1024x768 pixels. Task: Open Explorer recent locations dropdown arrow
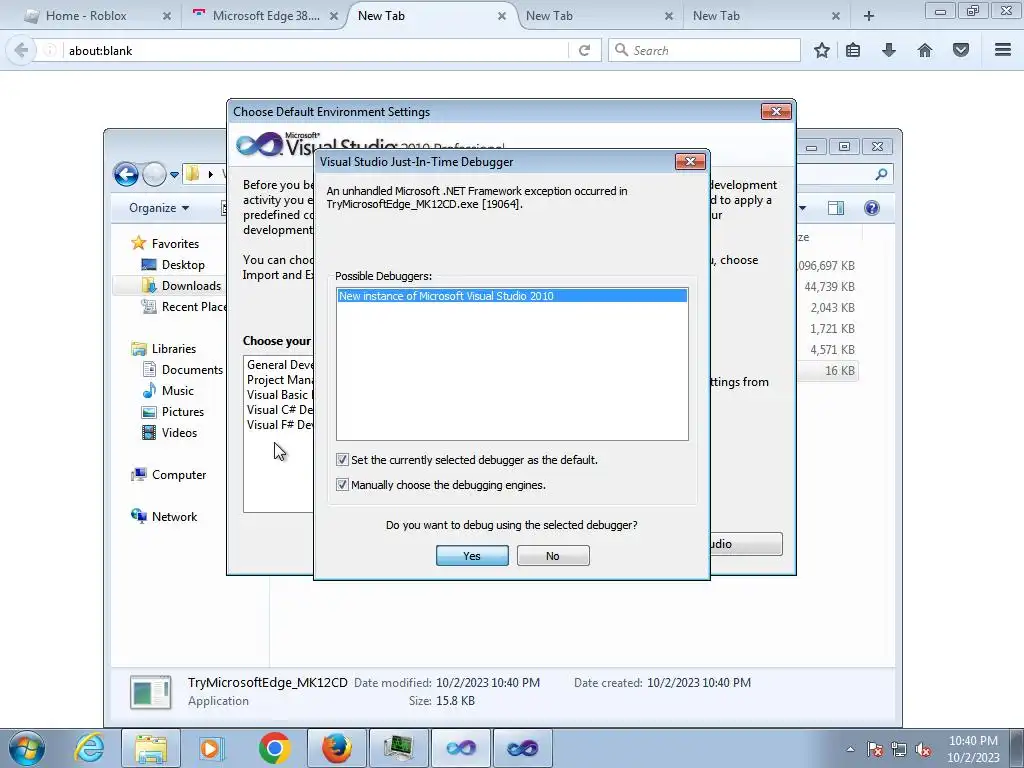coord(174,175)
